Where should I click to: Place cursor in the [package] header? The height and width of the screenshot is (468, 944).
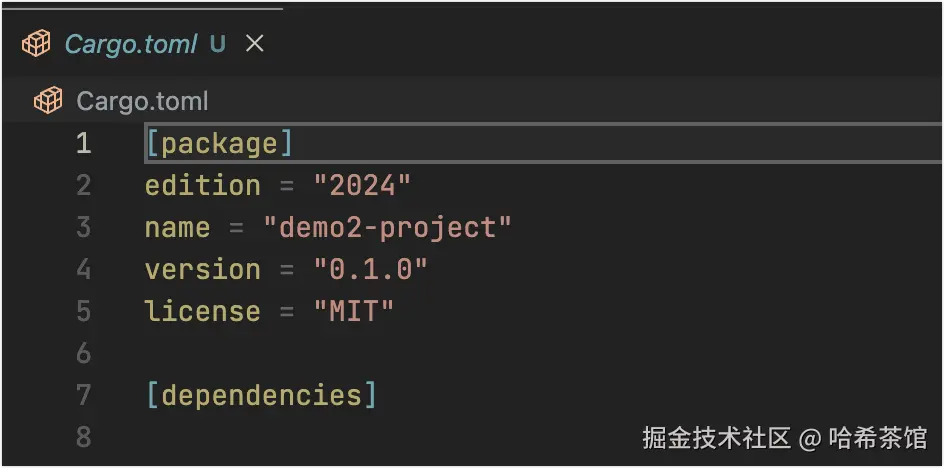tap(219, 144)
